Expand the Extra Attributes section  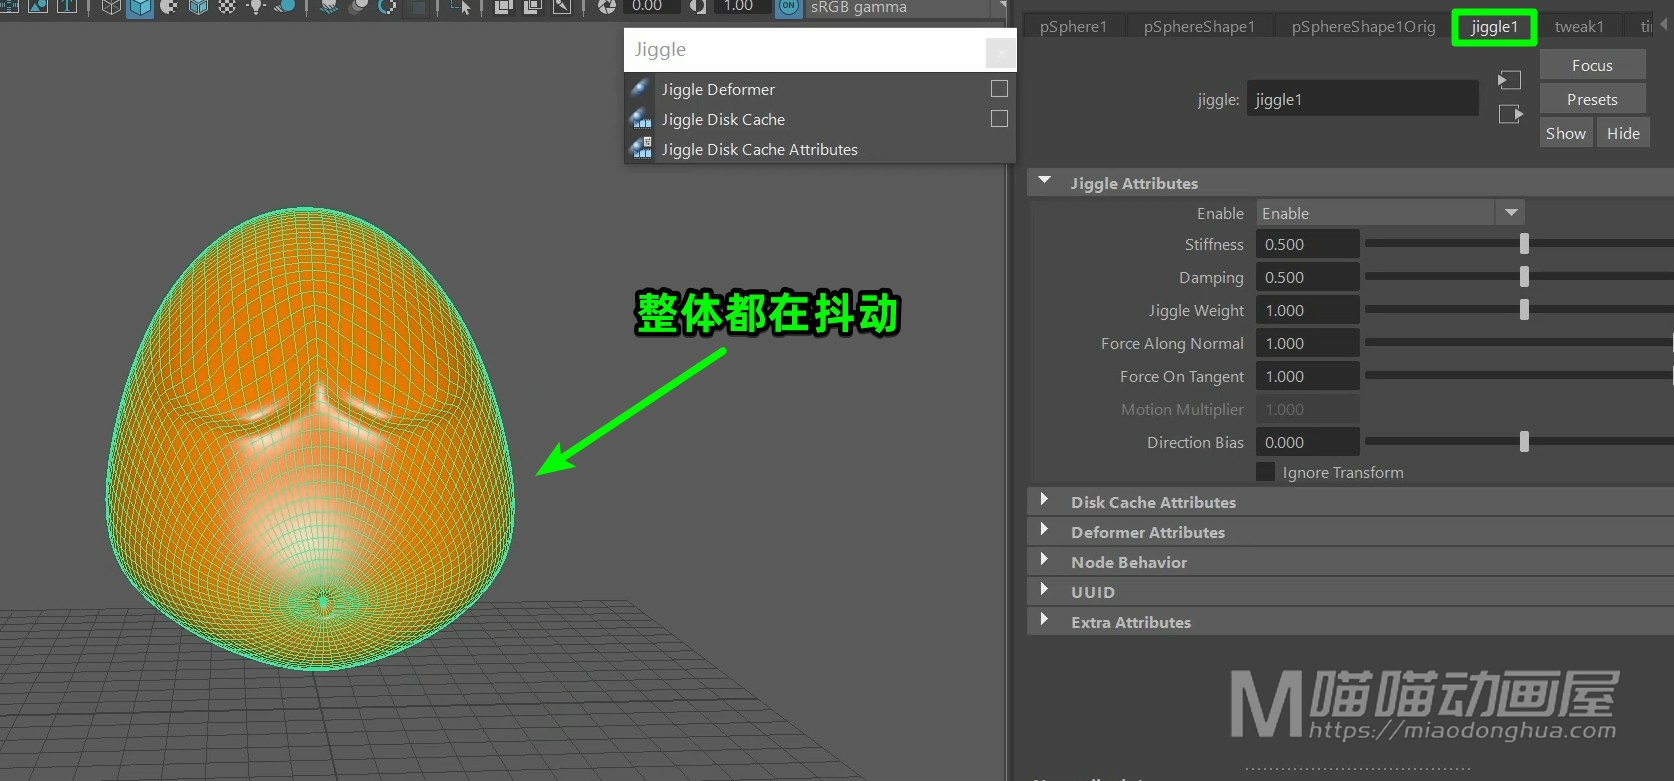[x=1045, y=621]
